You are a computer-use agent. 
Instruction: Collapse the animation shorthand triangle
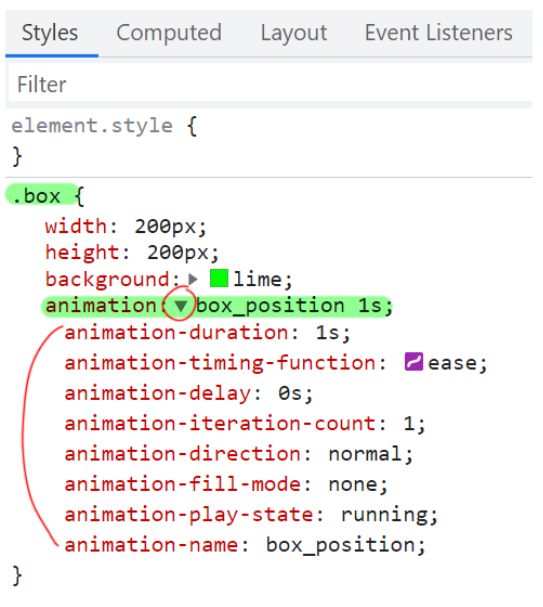point(180,305)
